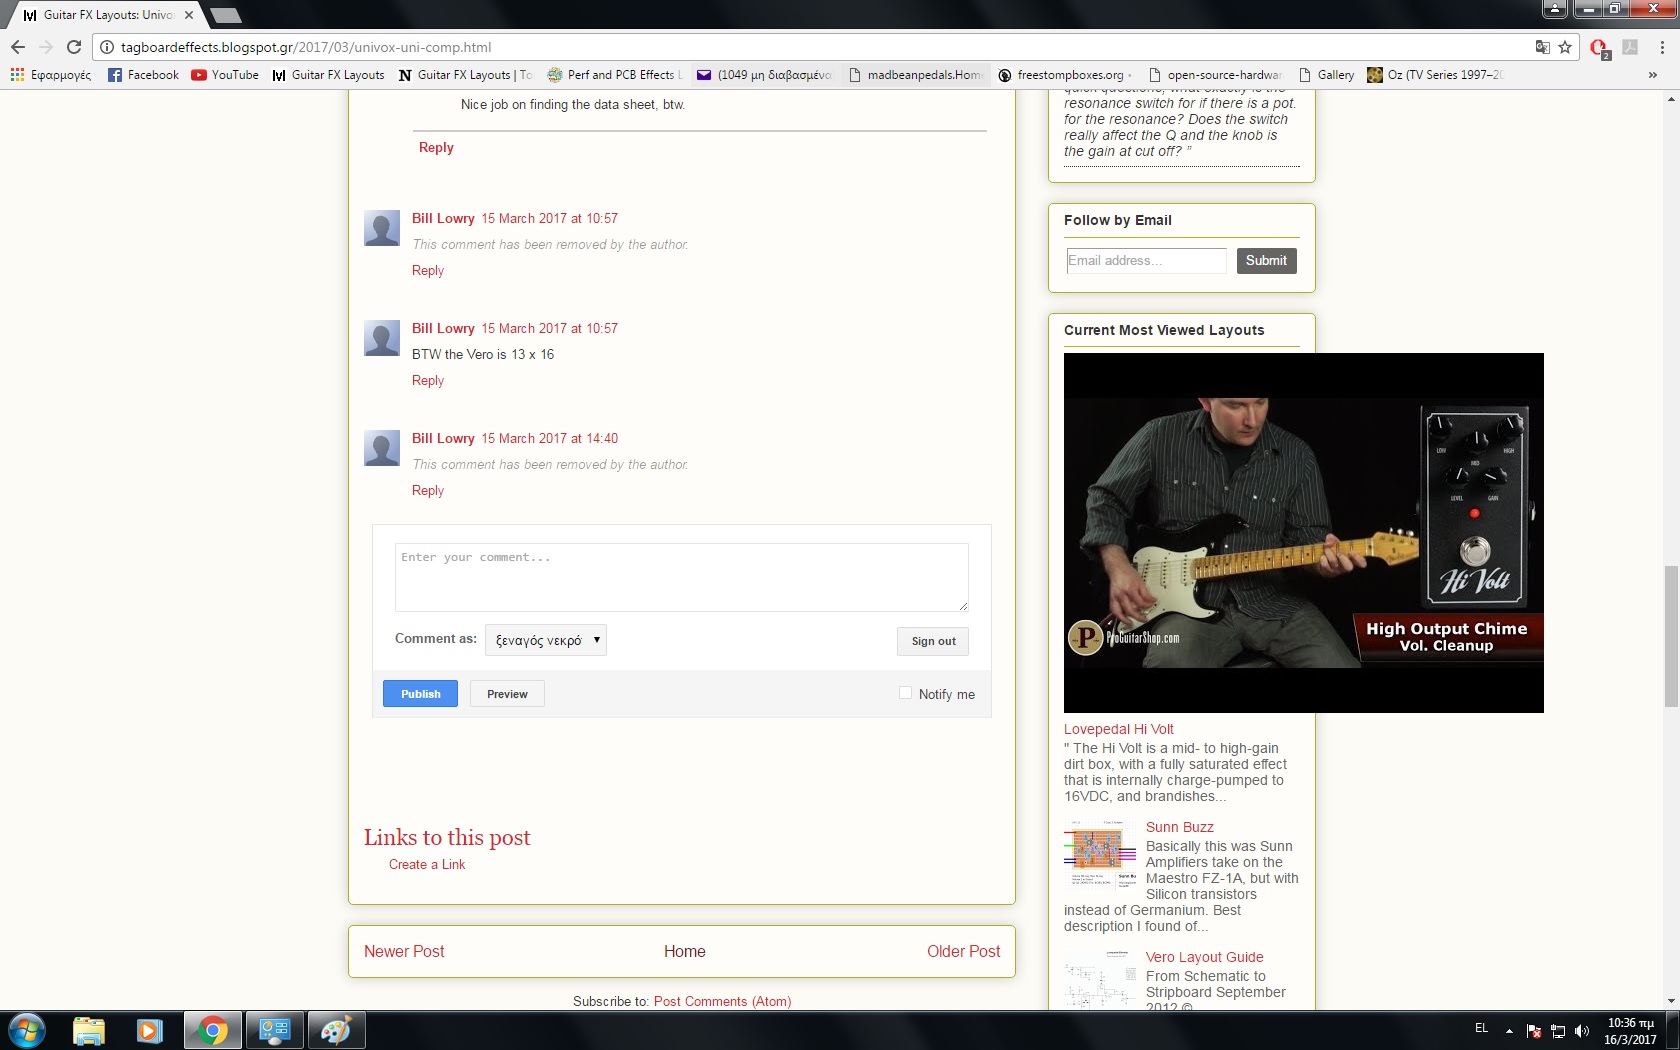Click the Enter your comment text box
Screen dimensions: 1680x1050
click(681, 577)
